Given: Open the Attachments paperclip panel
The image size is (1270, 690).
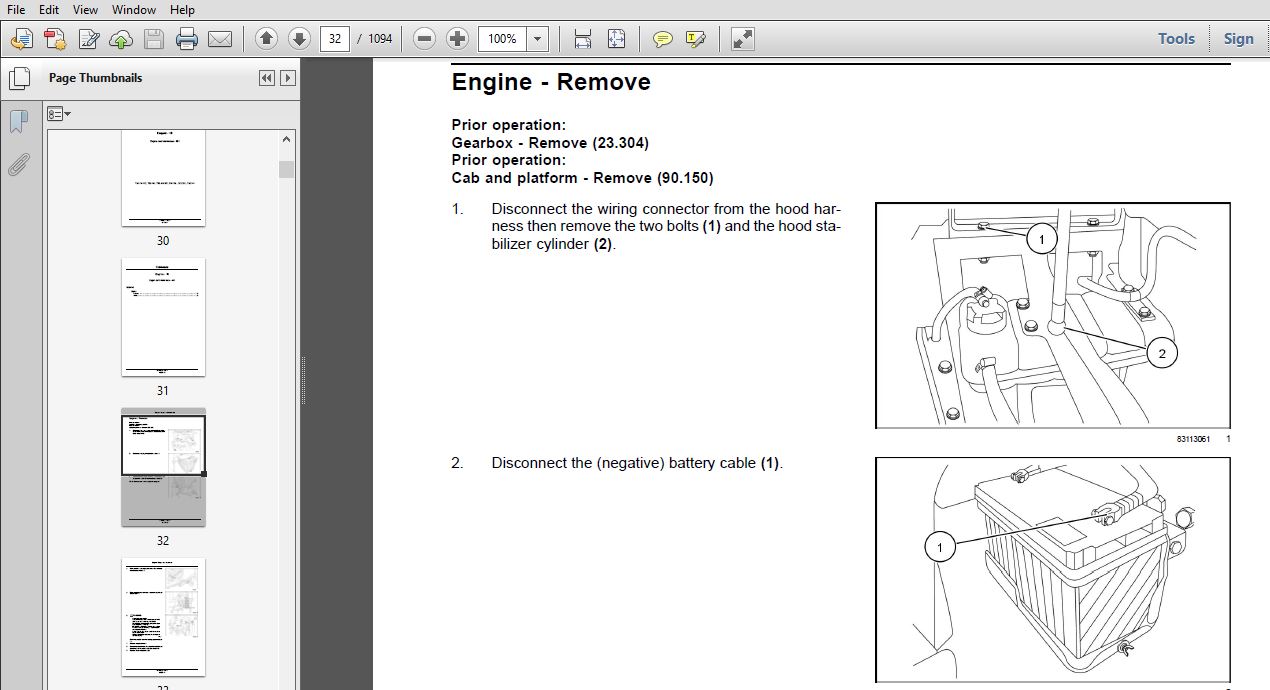Looking at the screenshot, I should pyautogui.click(x=19, y=165).
